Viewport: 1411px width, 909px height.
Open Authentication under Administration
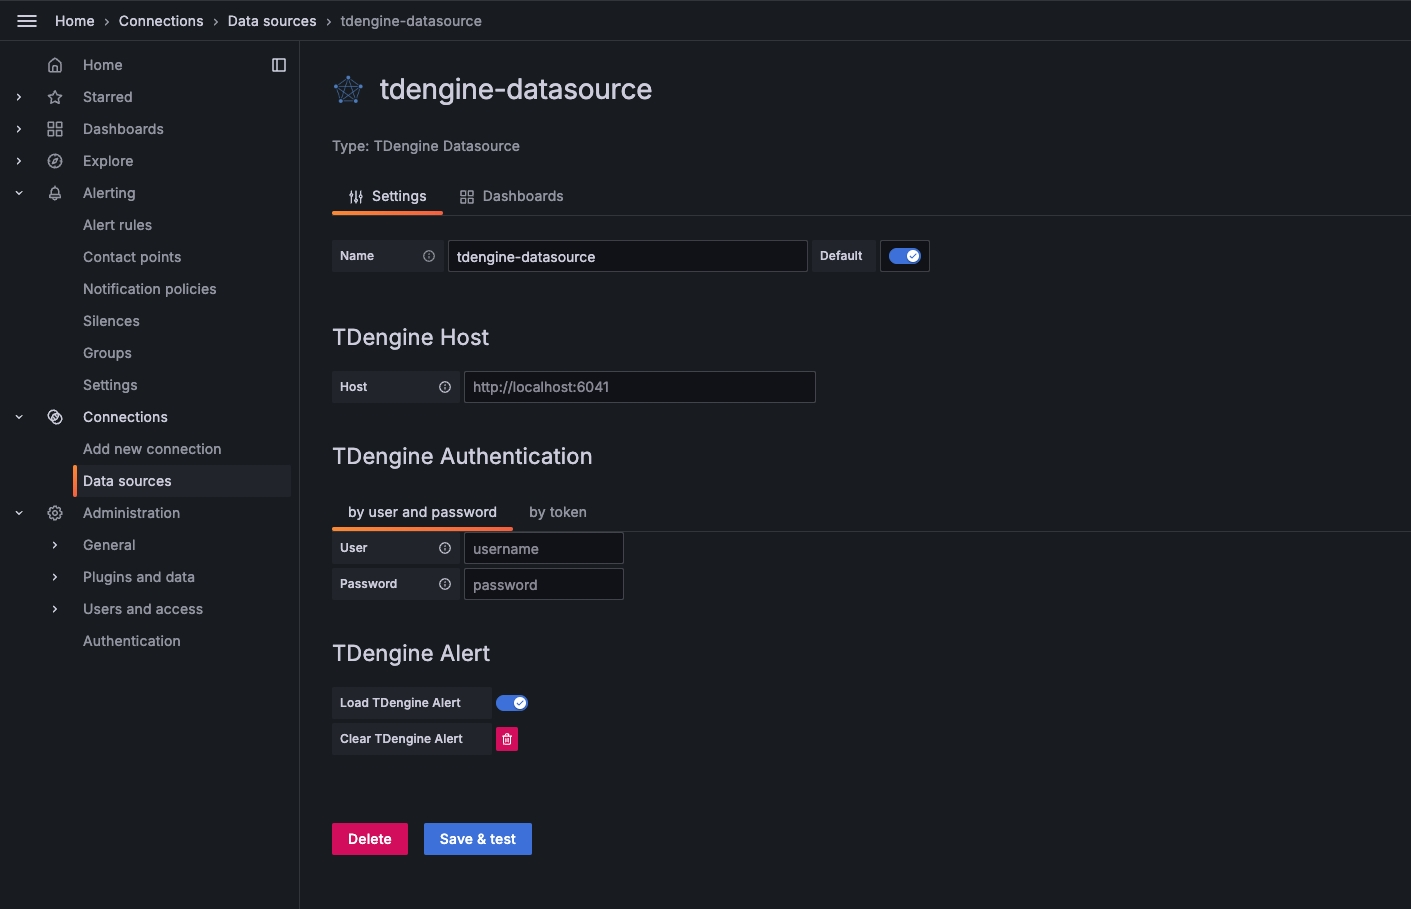[132, 641]
